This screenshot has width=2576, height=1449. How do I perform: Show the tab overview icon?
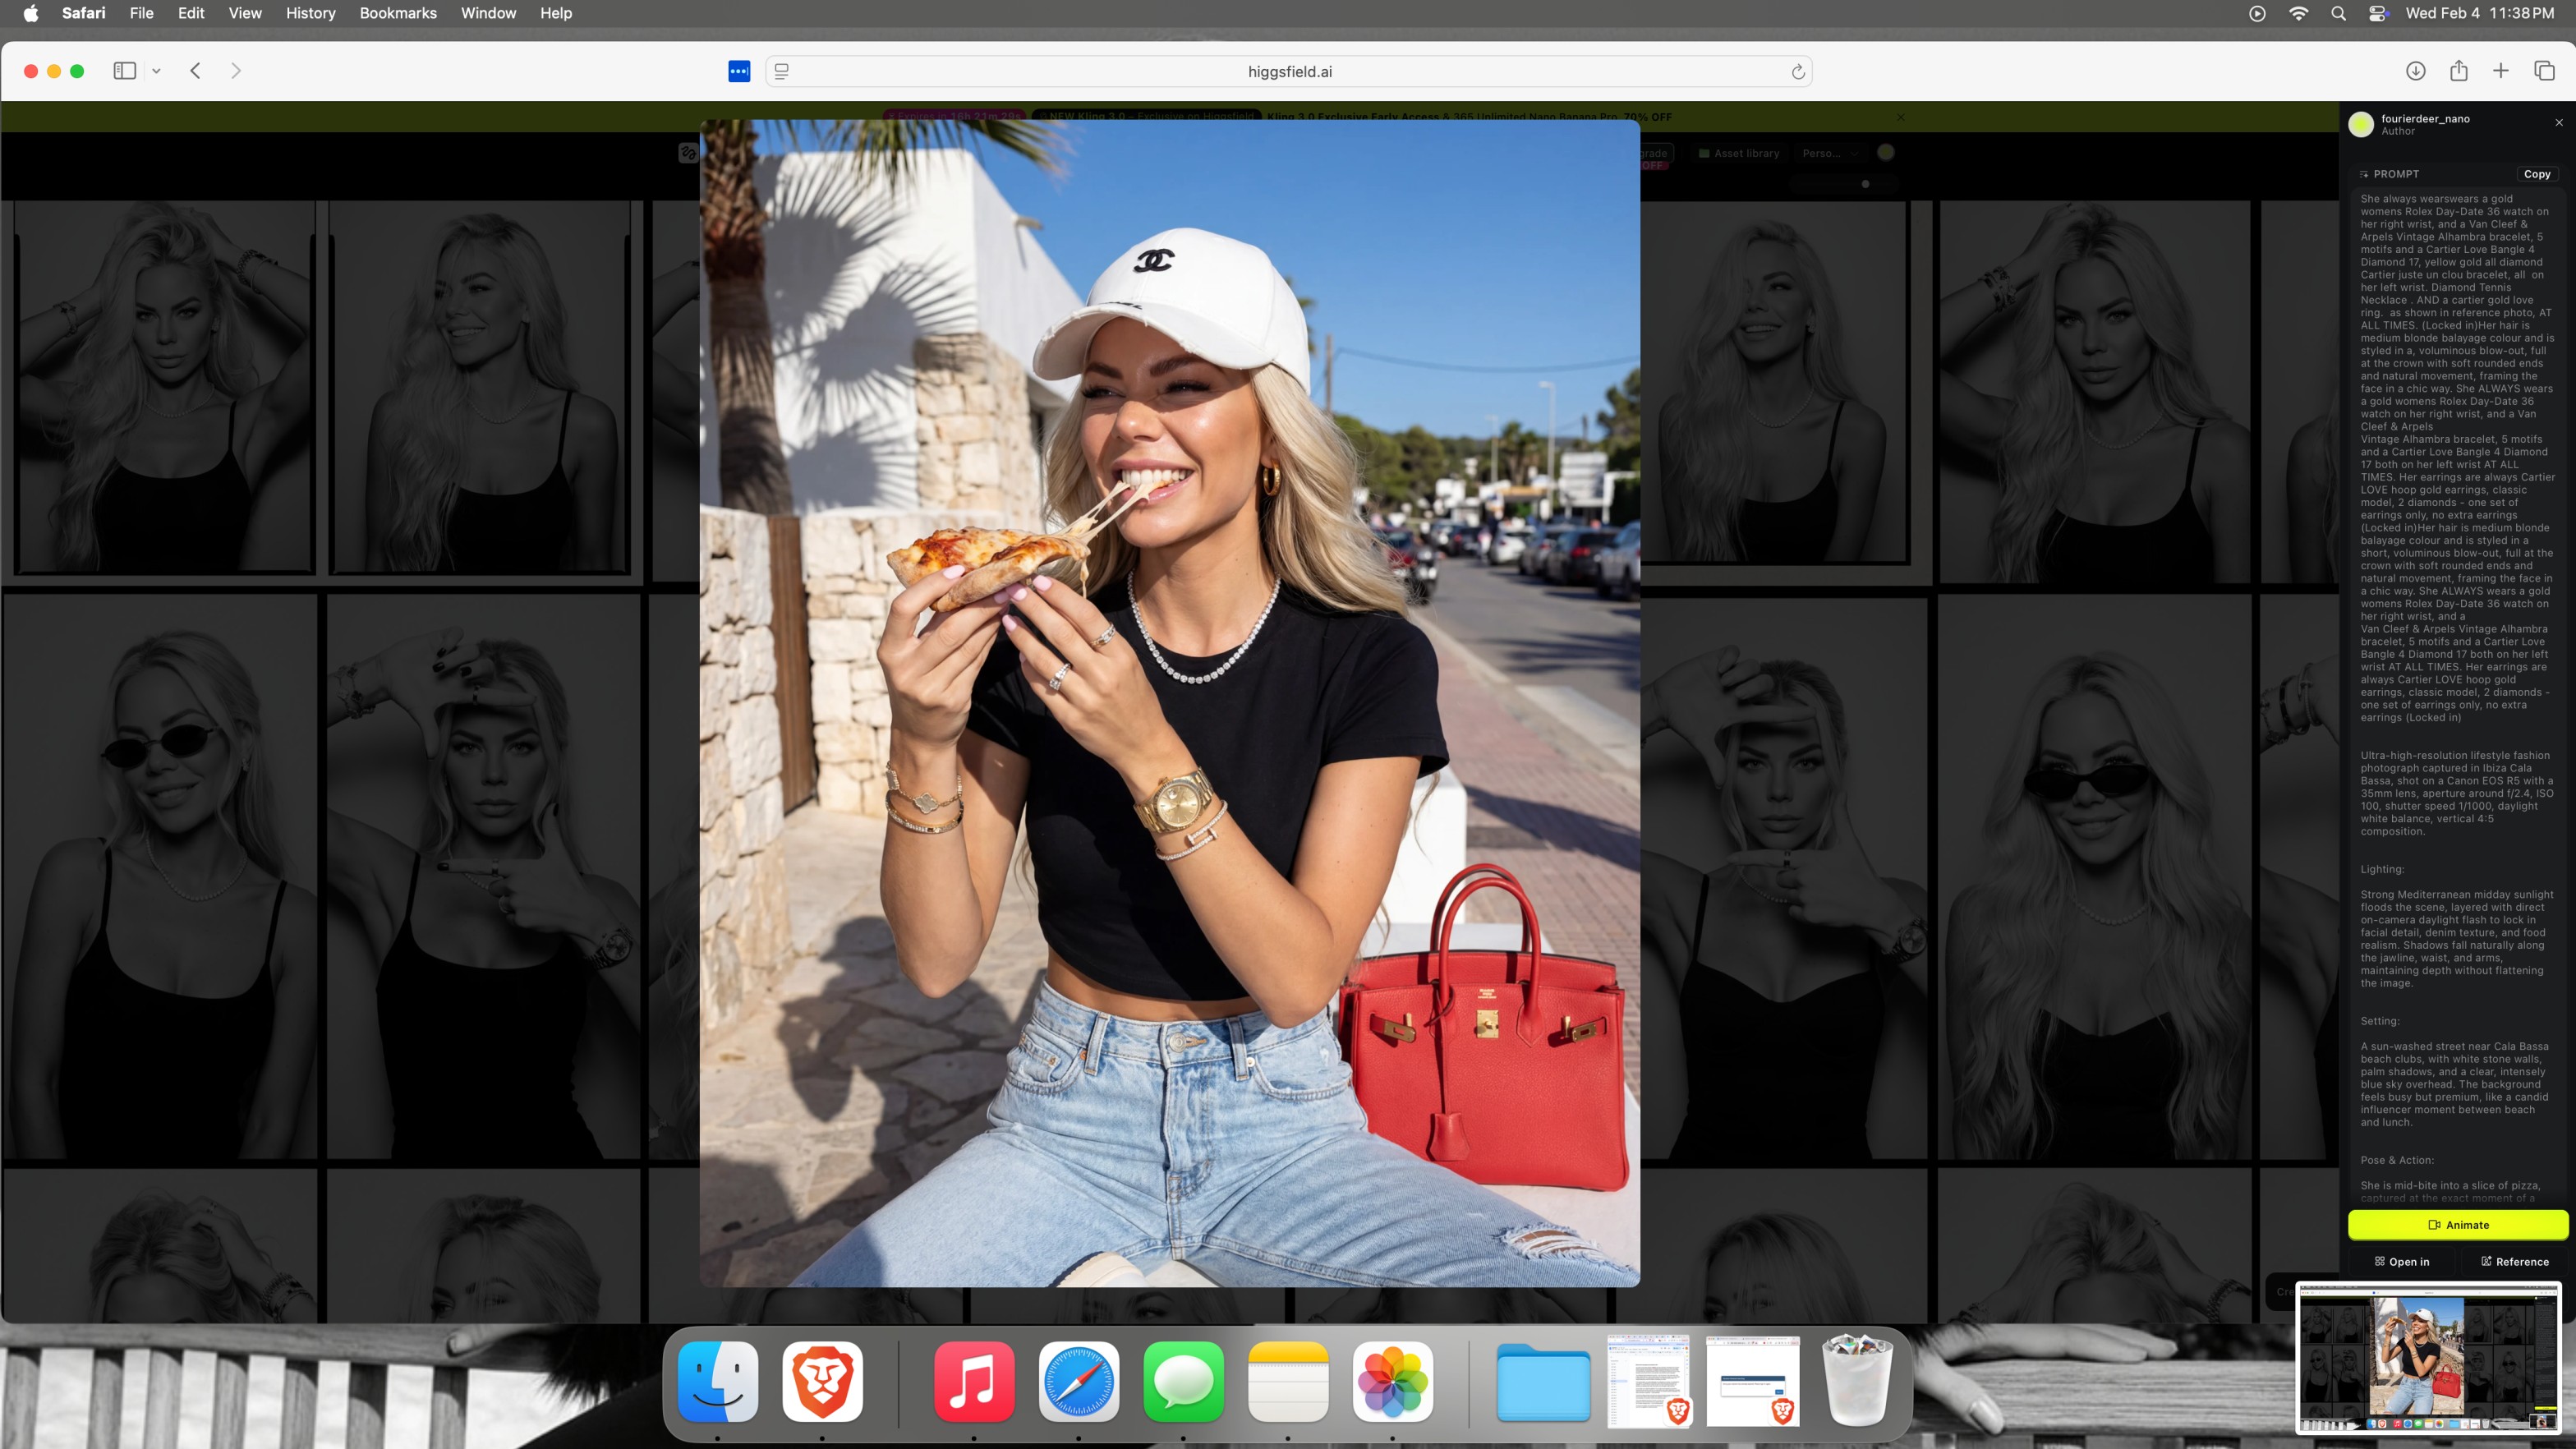click(2544, 71)
